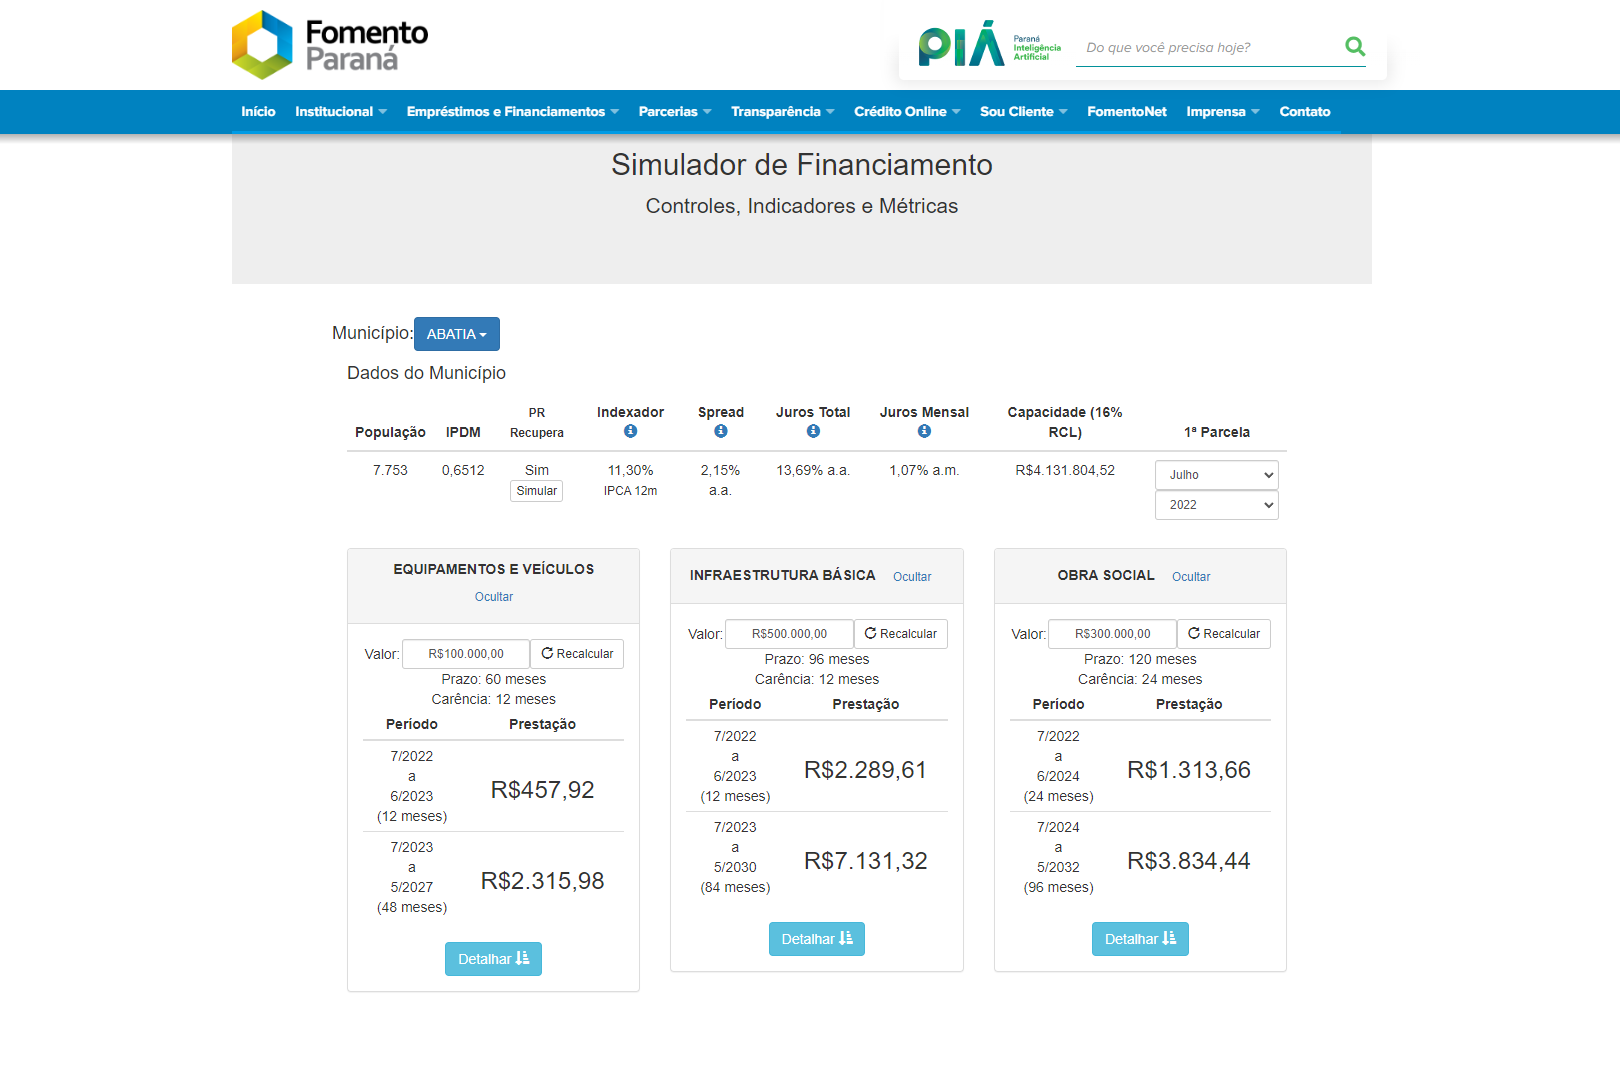1620x1080 pixels.
Task: Open the Crédito Online menu
Action: [907, 112]
